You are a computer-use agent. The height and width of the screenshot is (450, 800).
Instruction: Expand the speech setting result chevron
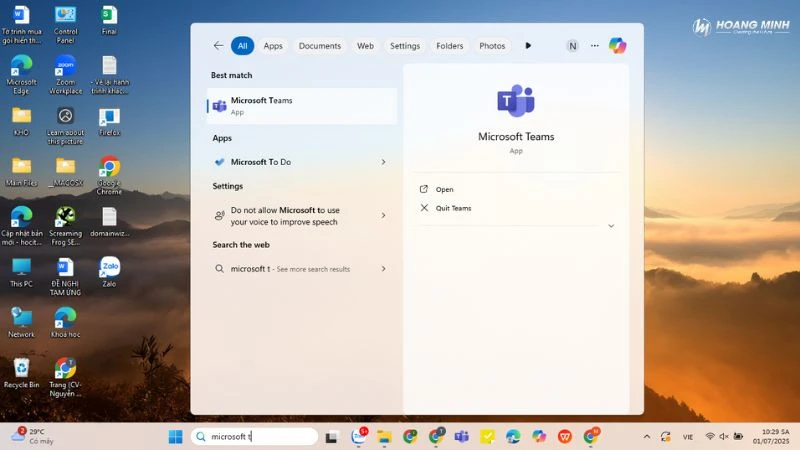[x=383, y=215]
